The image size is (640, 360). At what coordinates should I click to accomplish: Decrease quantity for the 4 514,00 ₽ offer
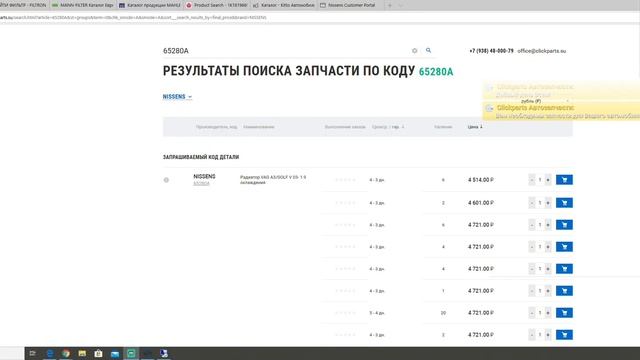pos(532,180)
